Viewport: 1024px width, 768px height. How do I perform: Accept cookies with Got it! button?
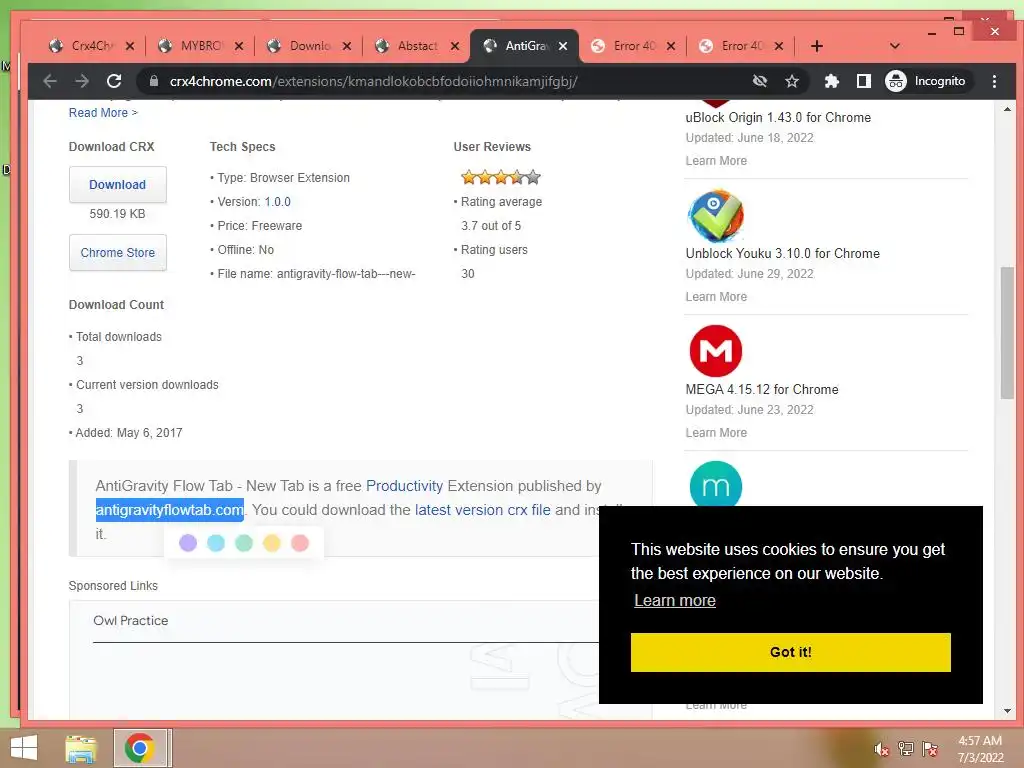tap(790, 652)
